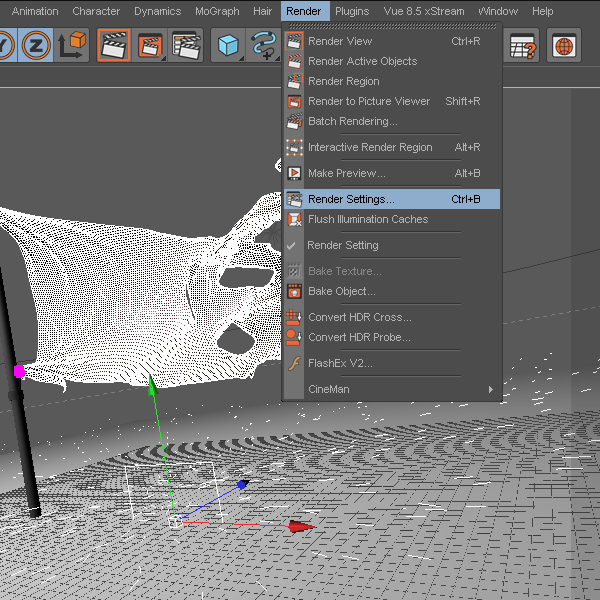
Task: Click the coordinate system cube icon
Action: click(72, 45)
